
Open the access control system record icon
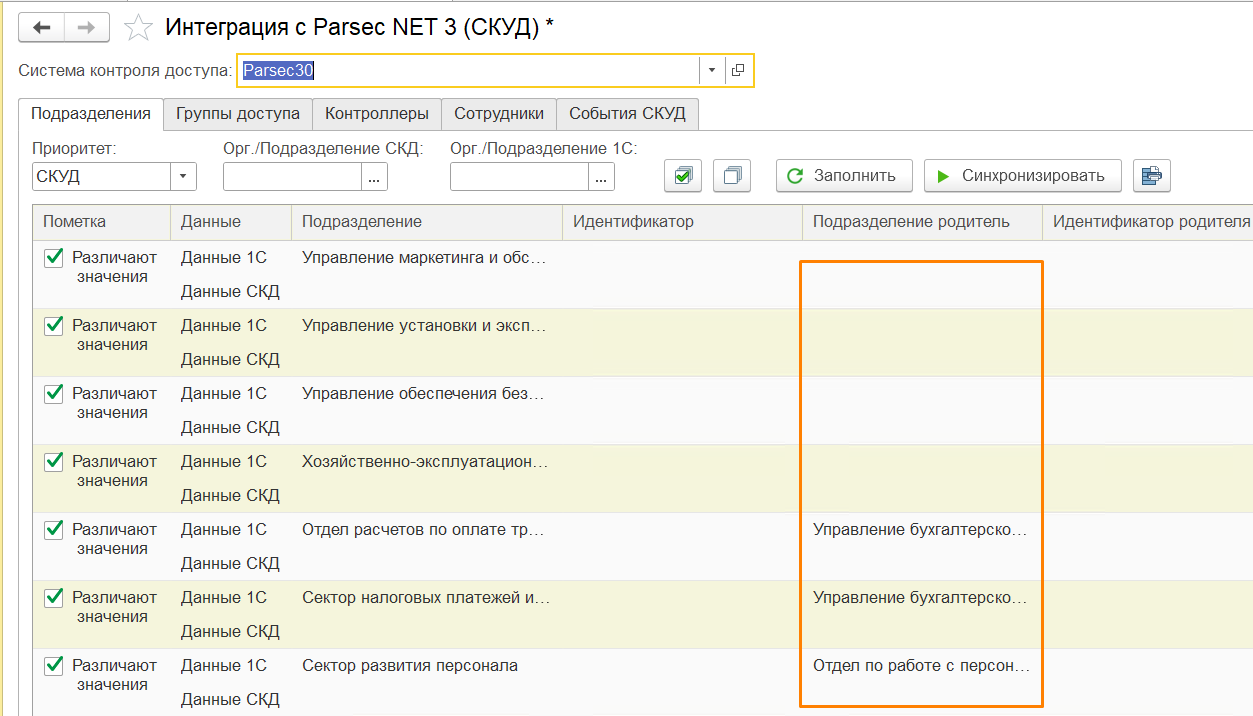pyautogui.click(x=738, y=70)
